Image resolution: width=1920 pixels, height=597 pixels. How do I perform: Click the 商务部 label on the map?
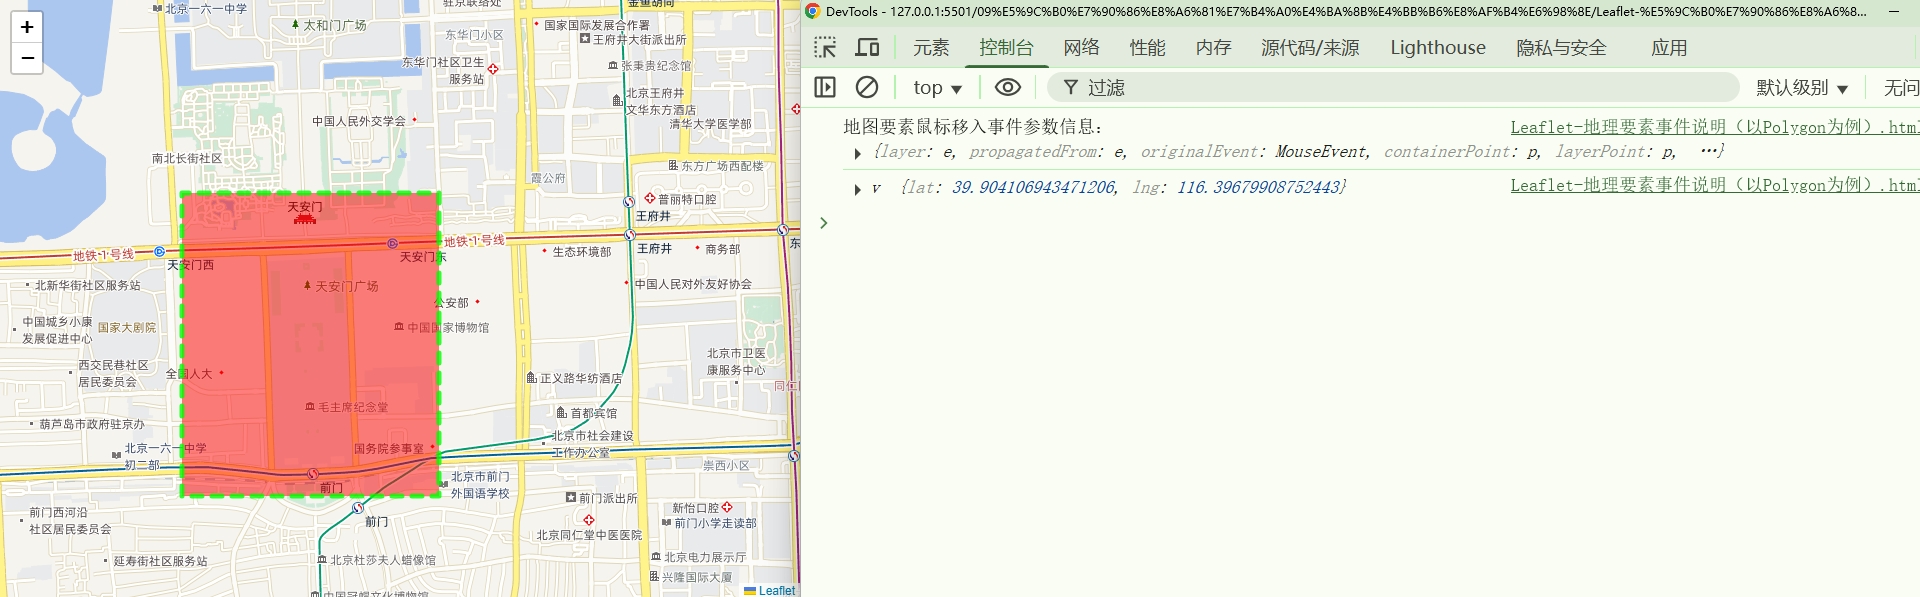click(723, 249)
